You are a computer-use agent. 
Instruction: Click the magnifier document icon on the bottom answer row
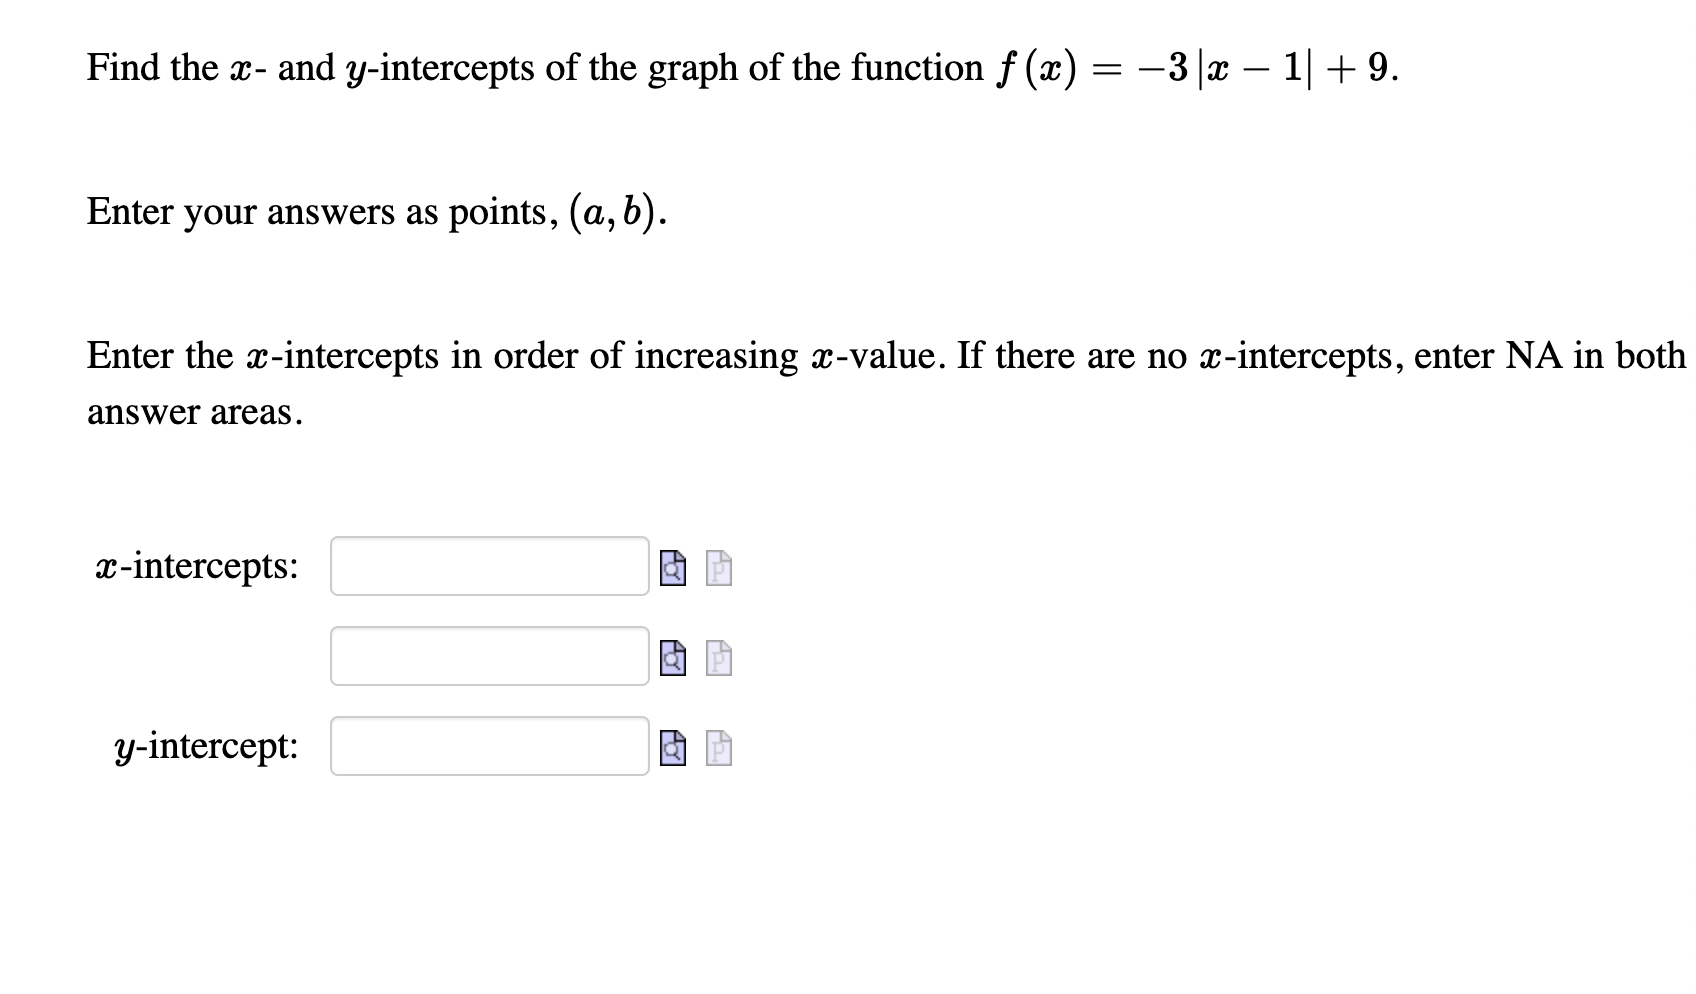tap(672, 747)
